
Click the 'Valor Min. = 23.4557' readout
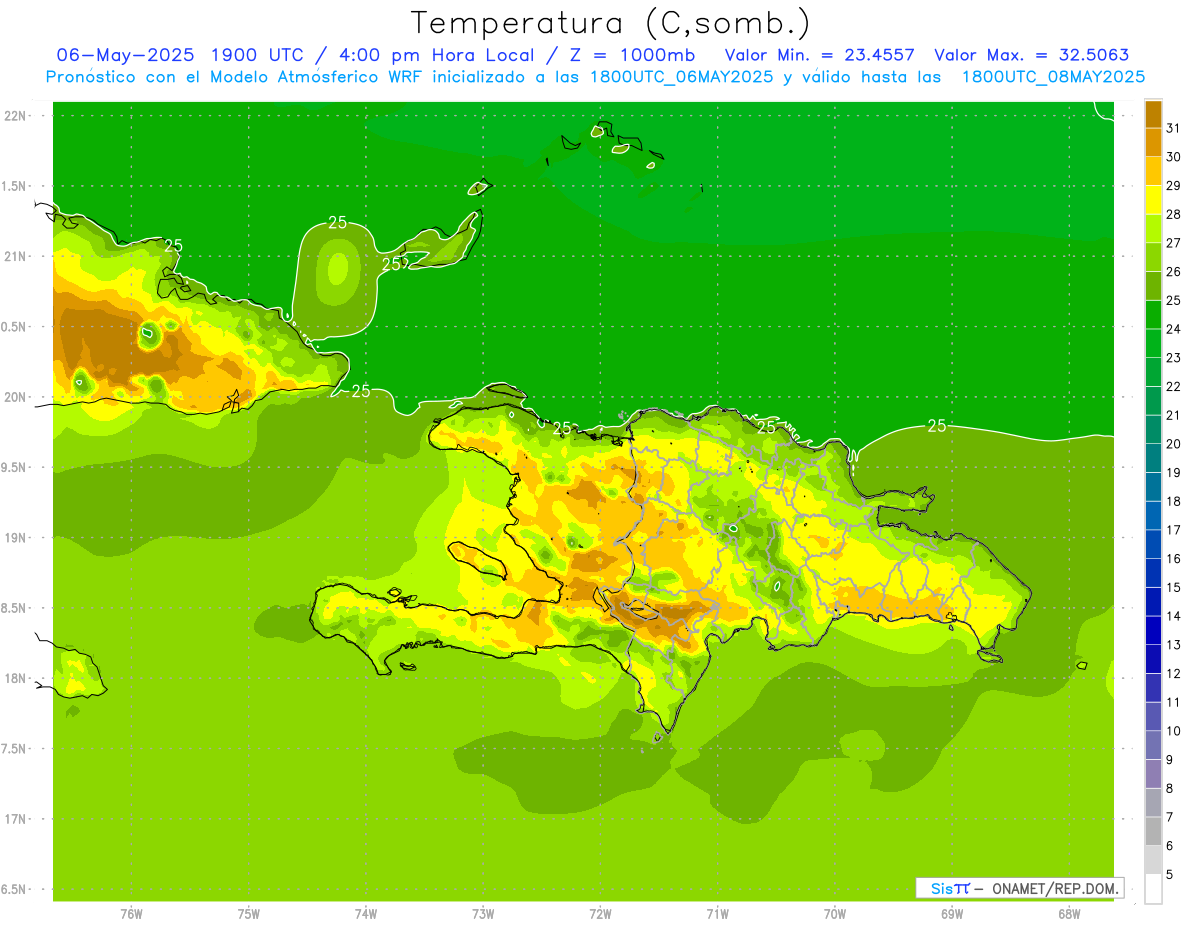pyautogui.click(x=820, y=55)
